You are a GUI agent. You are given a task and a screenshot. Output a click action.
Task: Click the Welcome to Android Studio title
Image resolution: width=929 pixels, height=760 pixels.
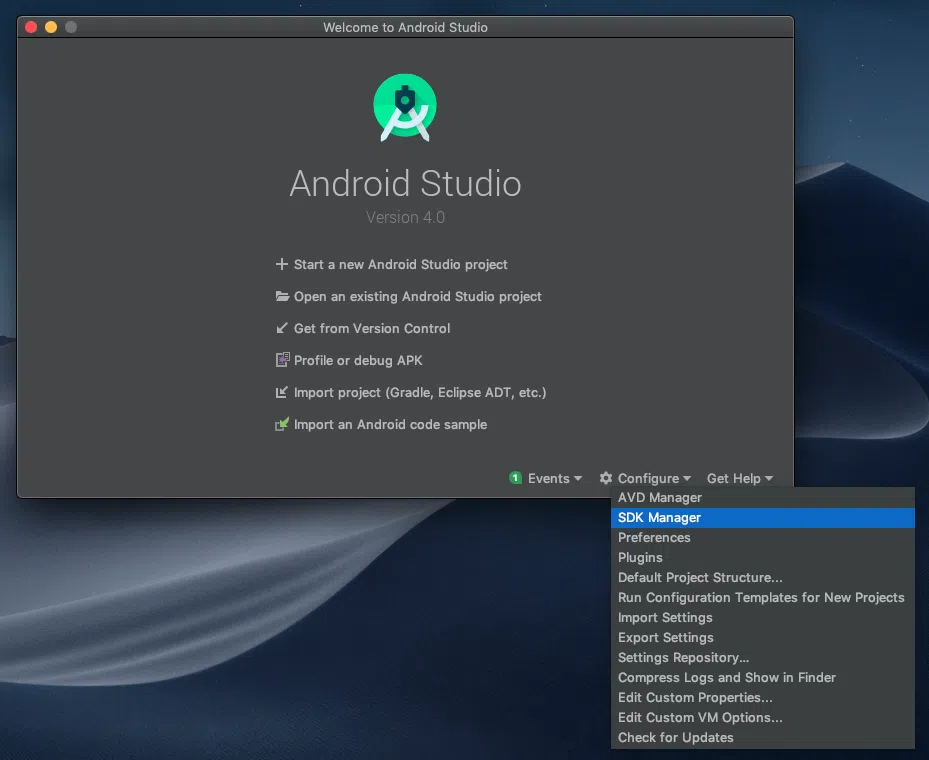pyautogui.click(x=405, y=27)
